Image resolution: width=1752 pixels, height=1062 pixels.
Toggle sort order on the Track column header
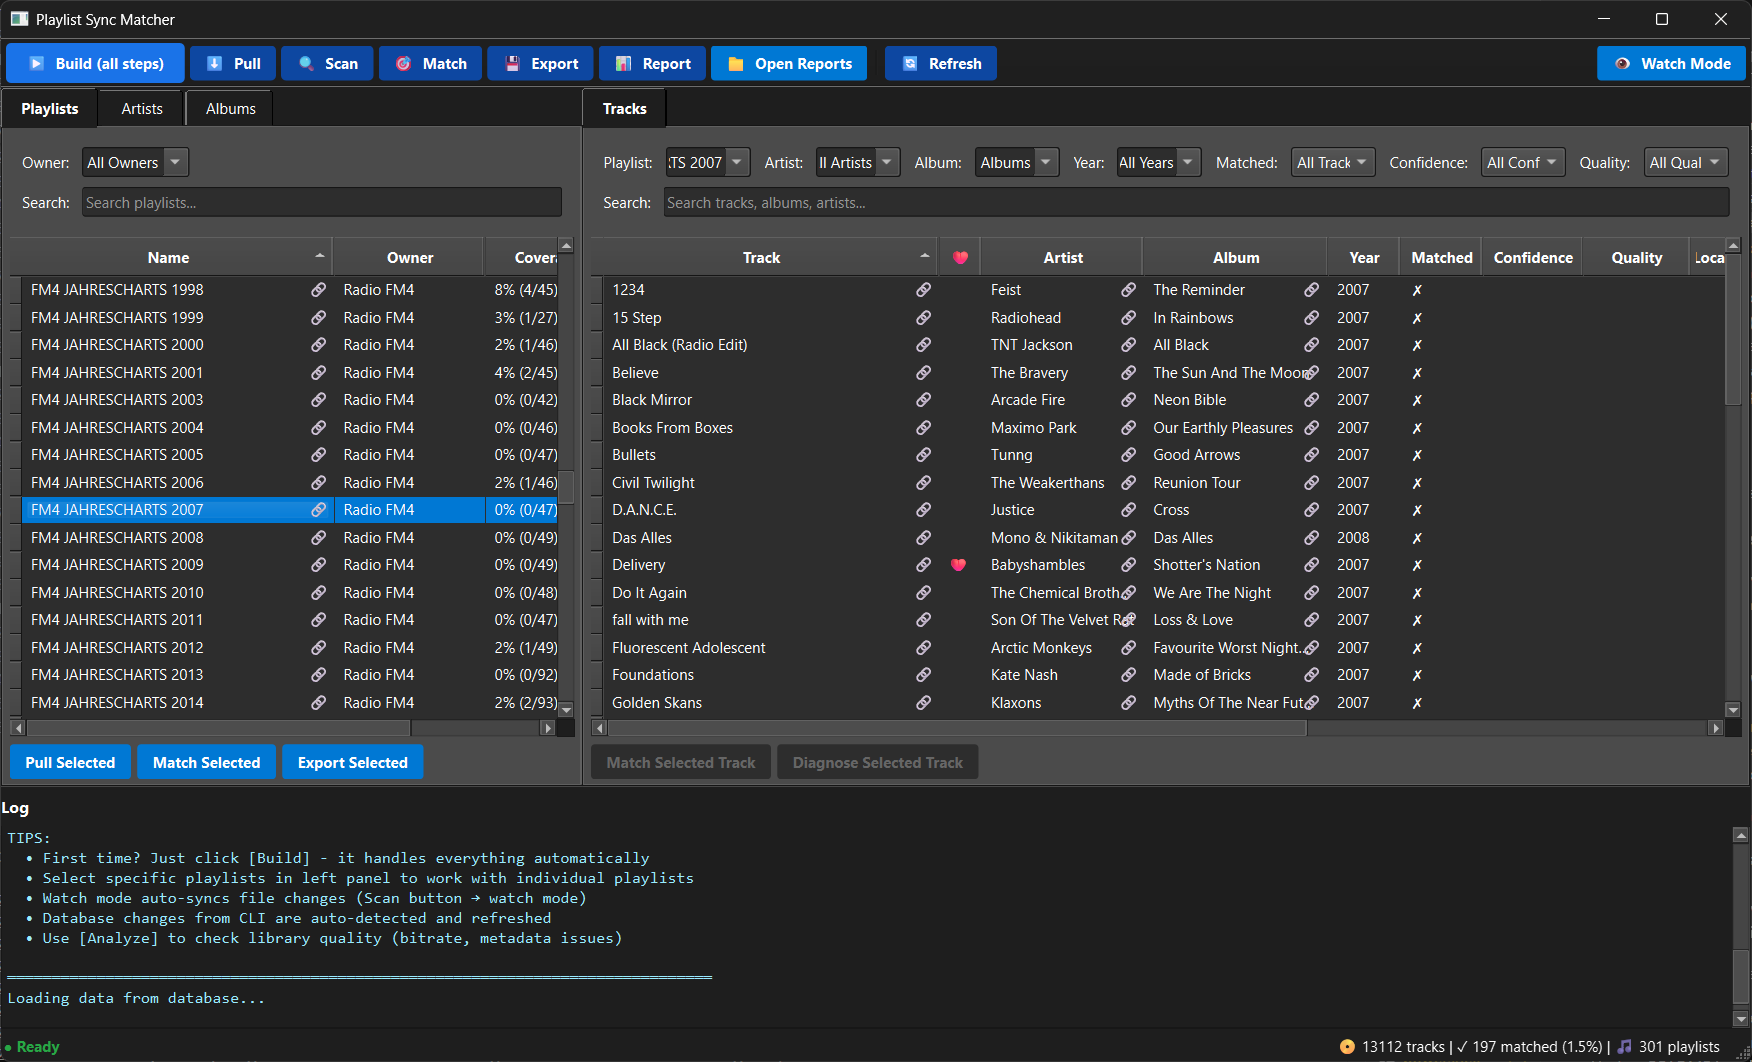(x=761, y=258)
